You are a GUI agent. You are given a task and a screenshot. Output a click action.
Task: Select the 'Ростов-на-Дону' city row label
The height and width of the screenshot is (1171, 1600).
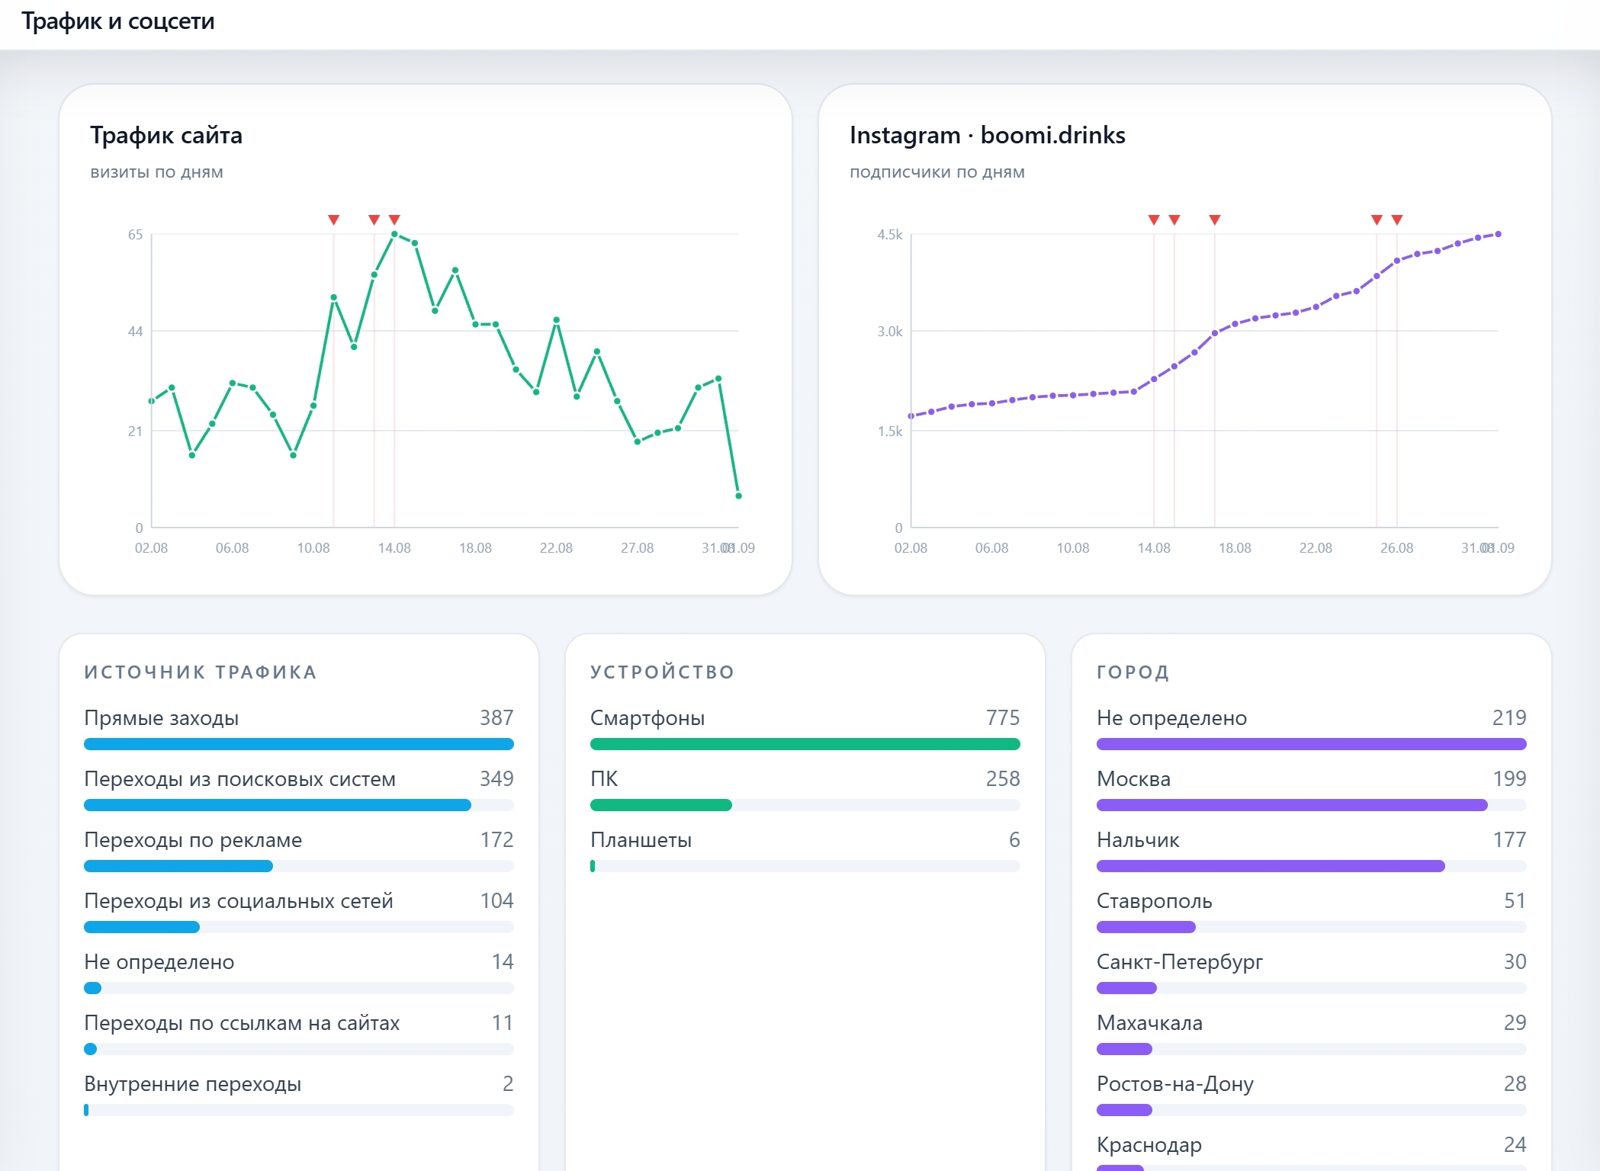[x=1175, y=1084]
